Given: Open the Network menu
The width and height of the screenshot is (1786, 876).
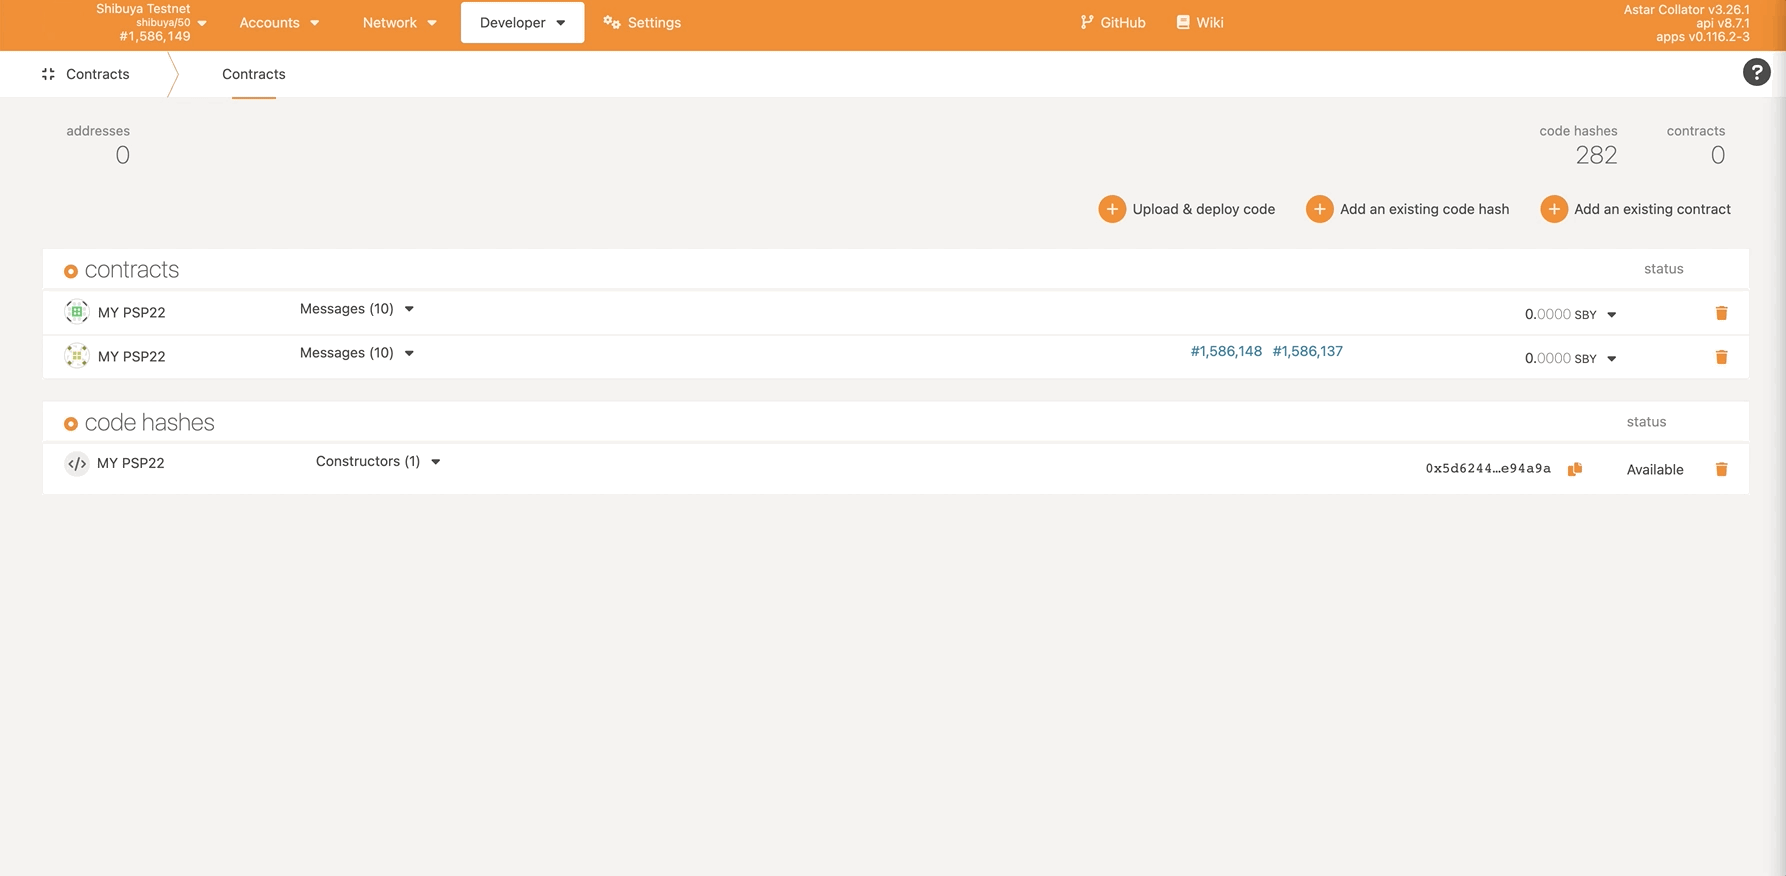Looking at the screenshot, I should click(399, 22).
